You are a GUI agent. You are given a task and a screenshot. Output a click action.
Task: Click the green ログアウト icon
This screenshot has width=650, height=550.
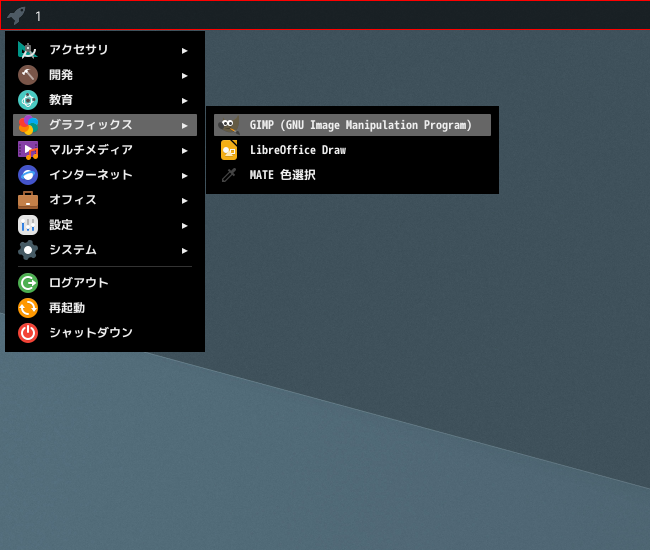coord(28,283)
